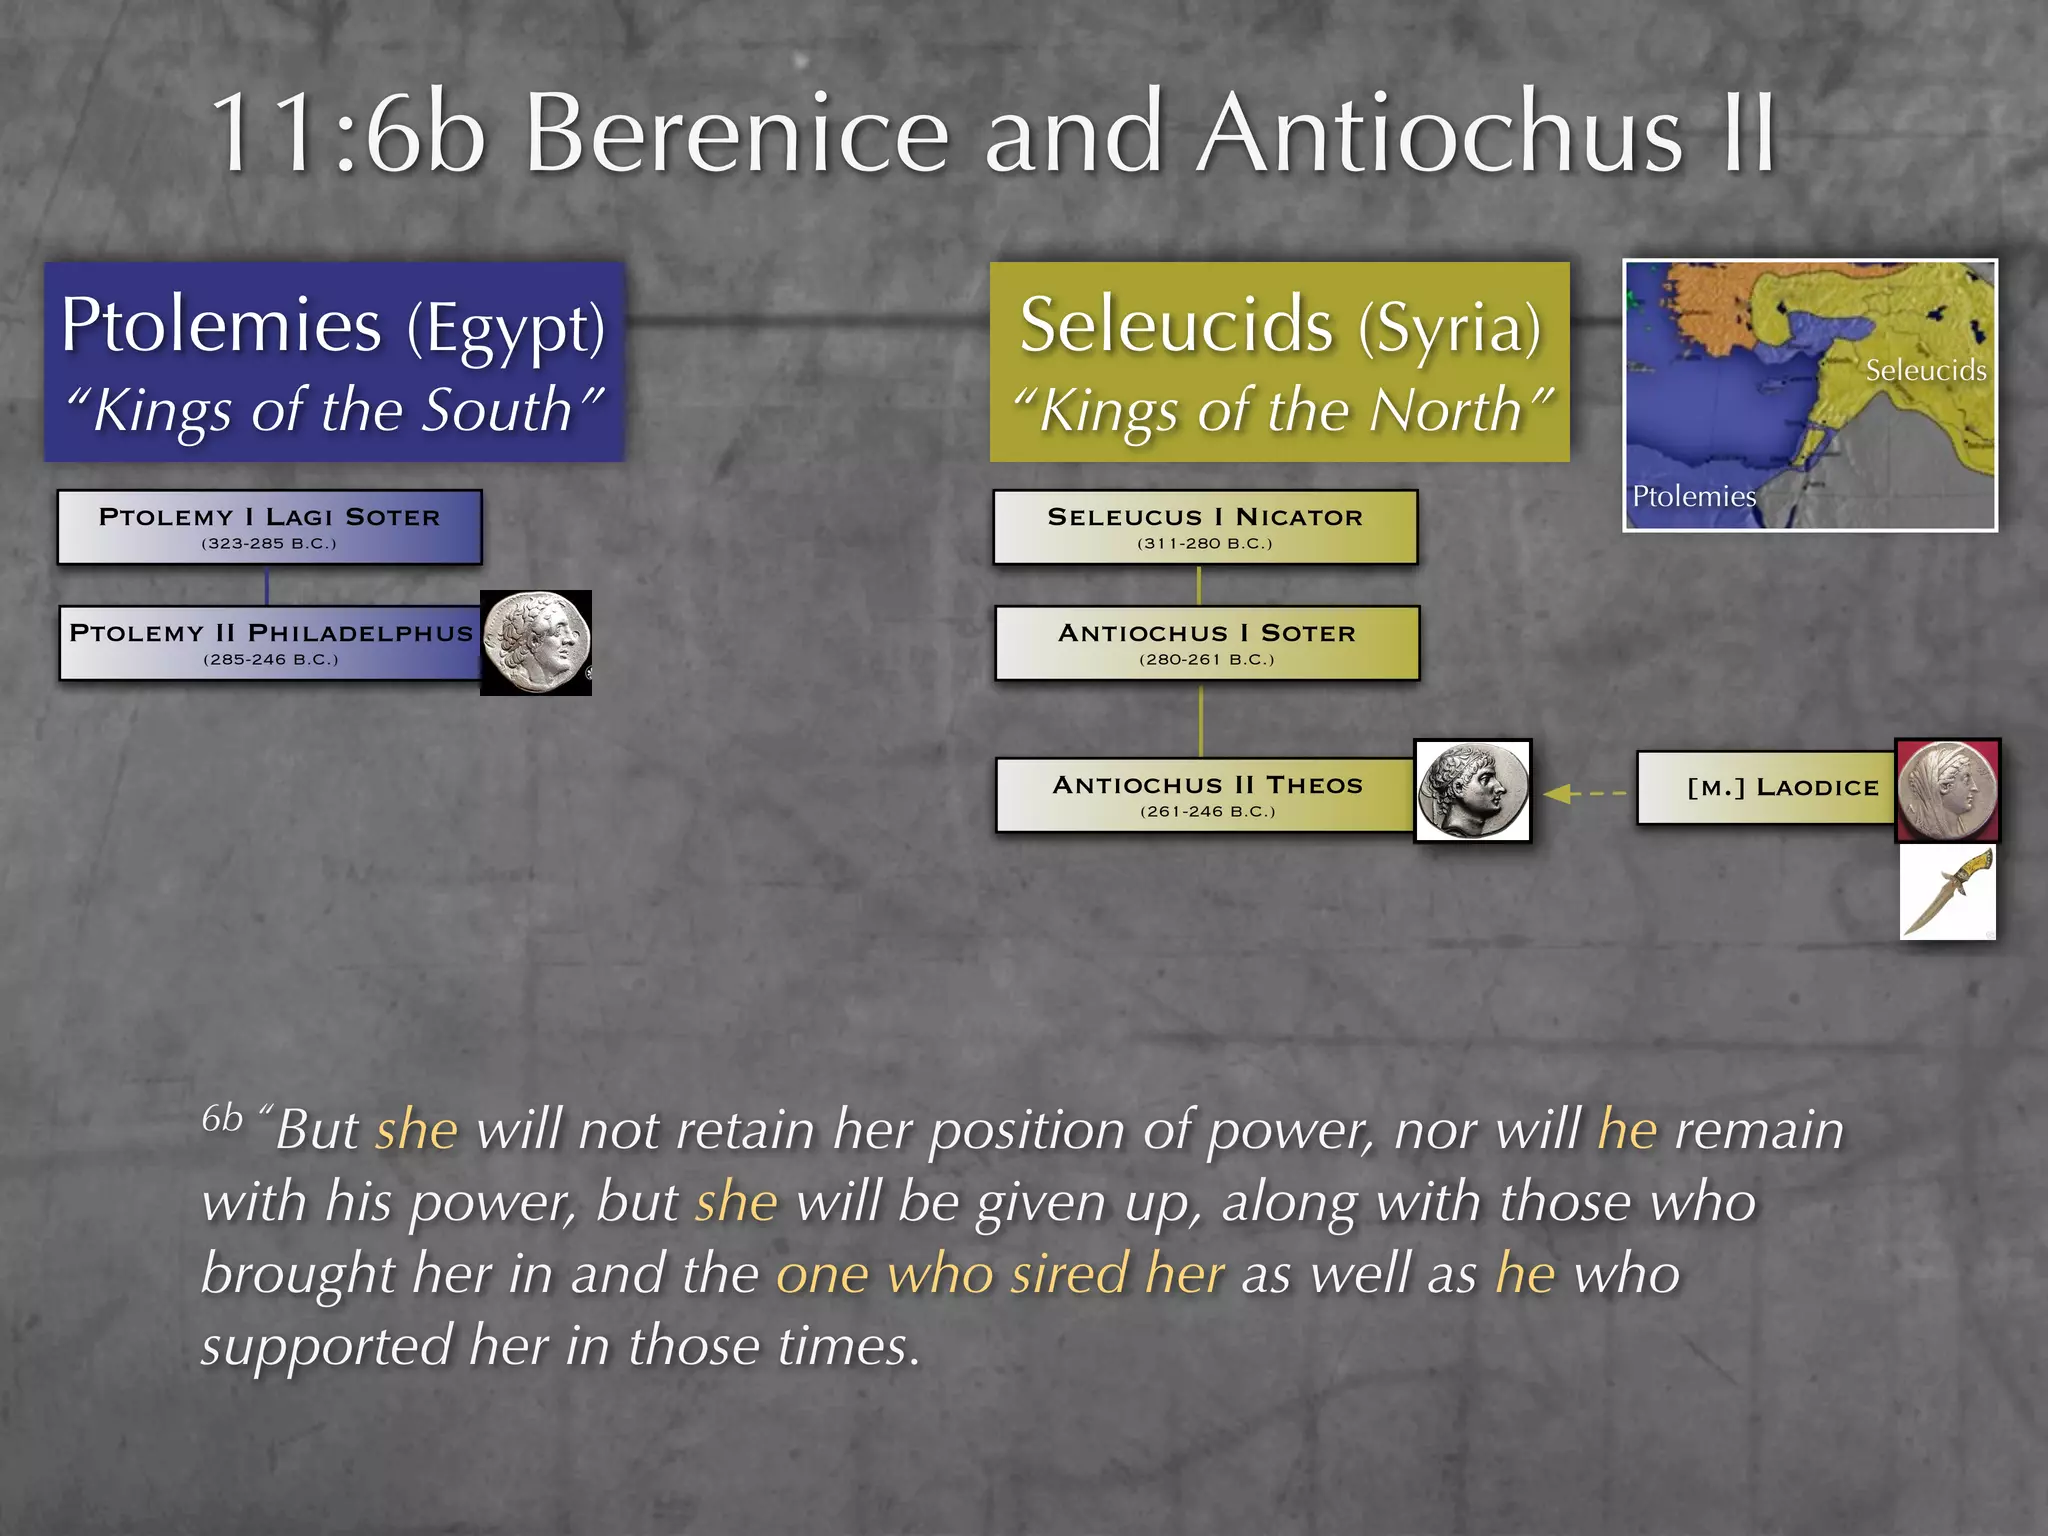Image resolution: width=2048 pixels, height=1536 pixels.
Task: Click the dashed arrow pointing at Antiochus II
Action: click(1585, 794)
